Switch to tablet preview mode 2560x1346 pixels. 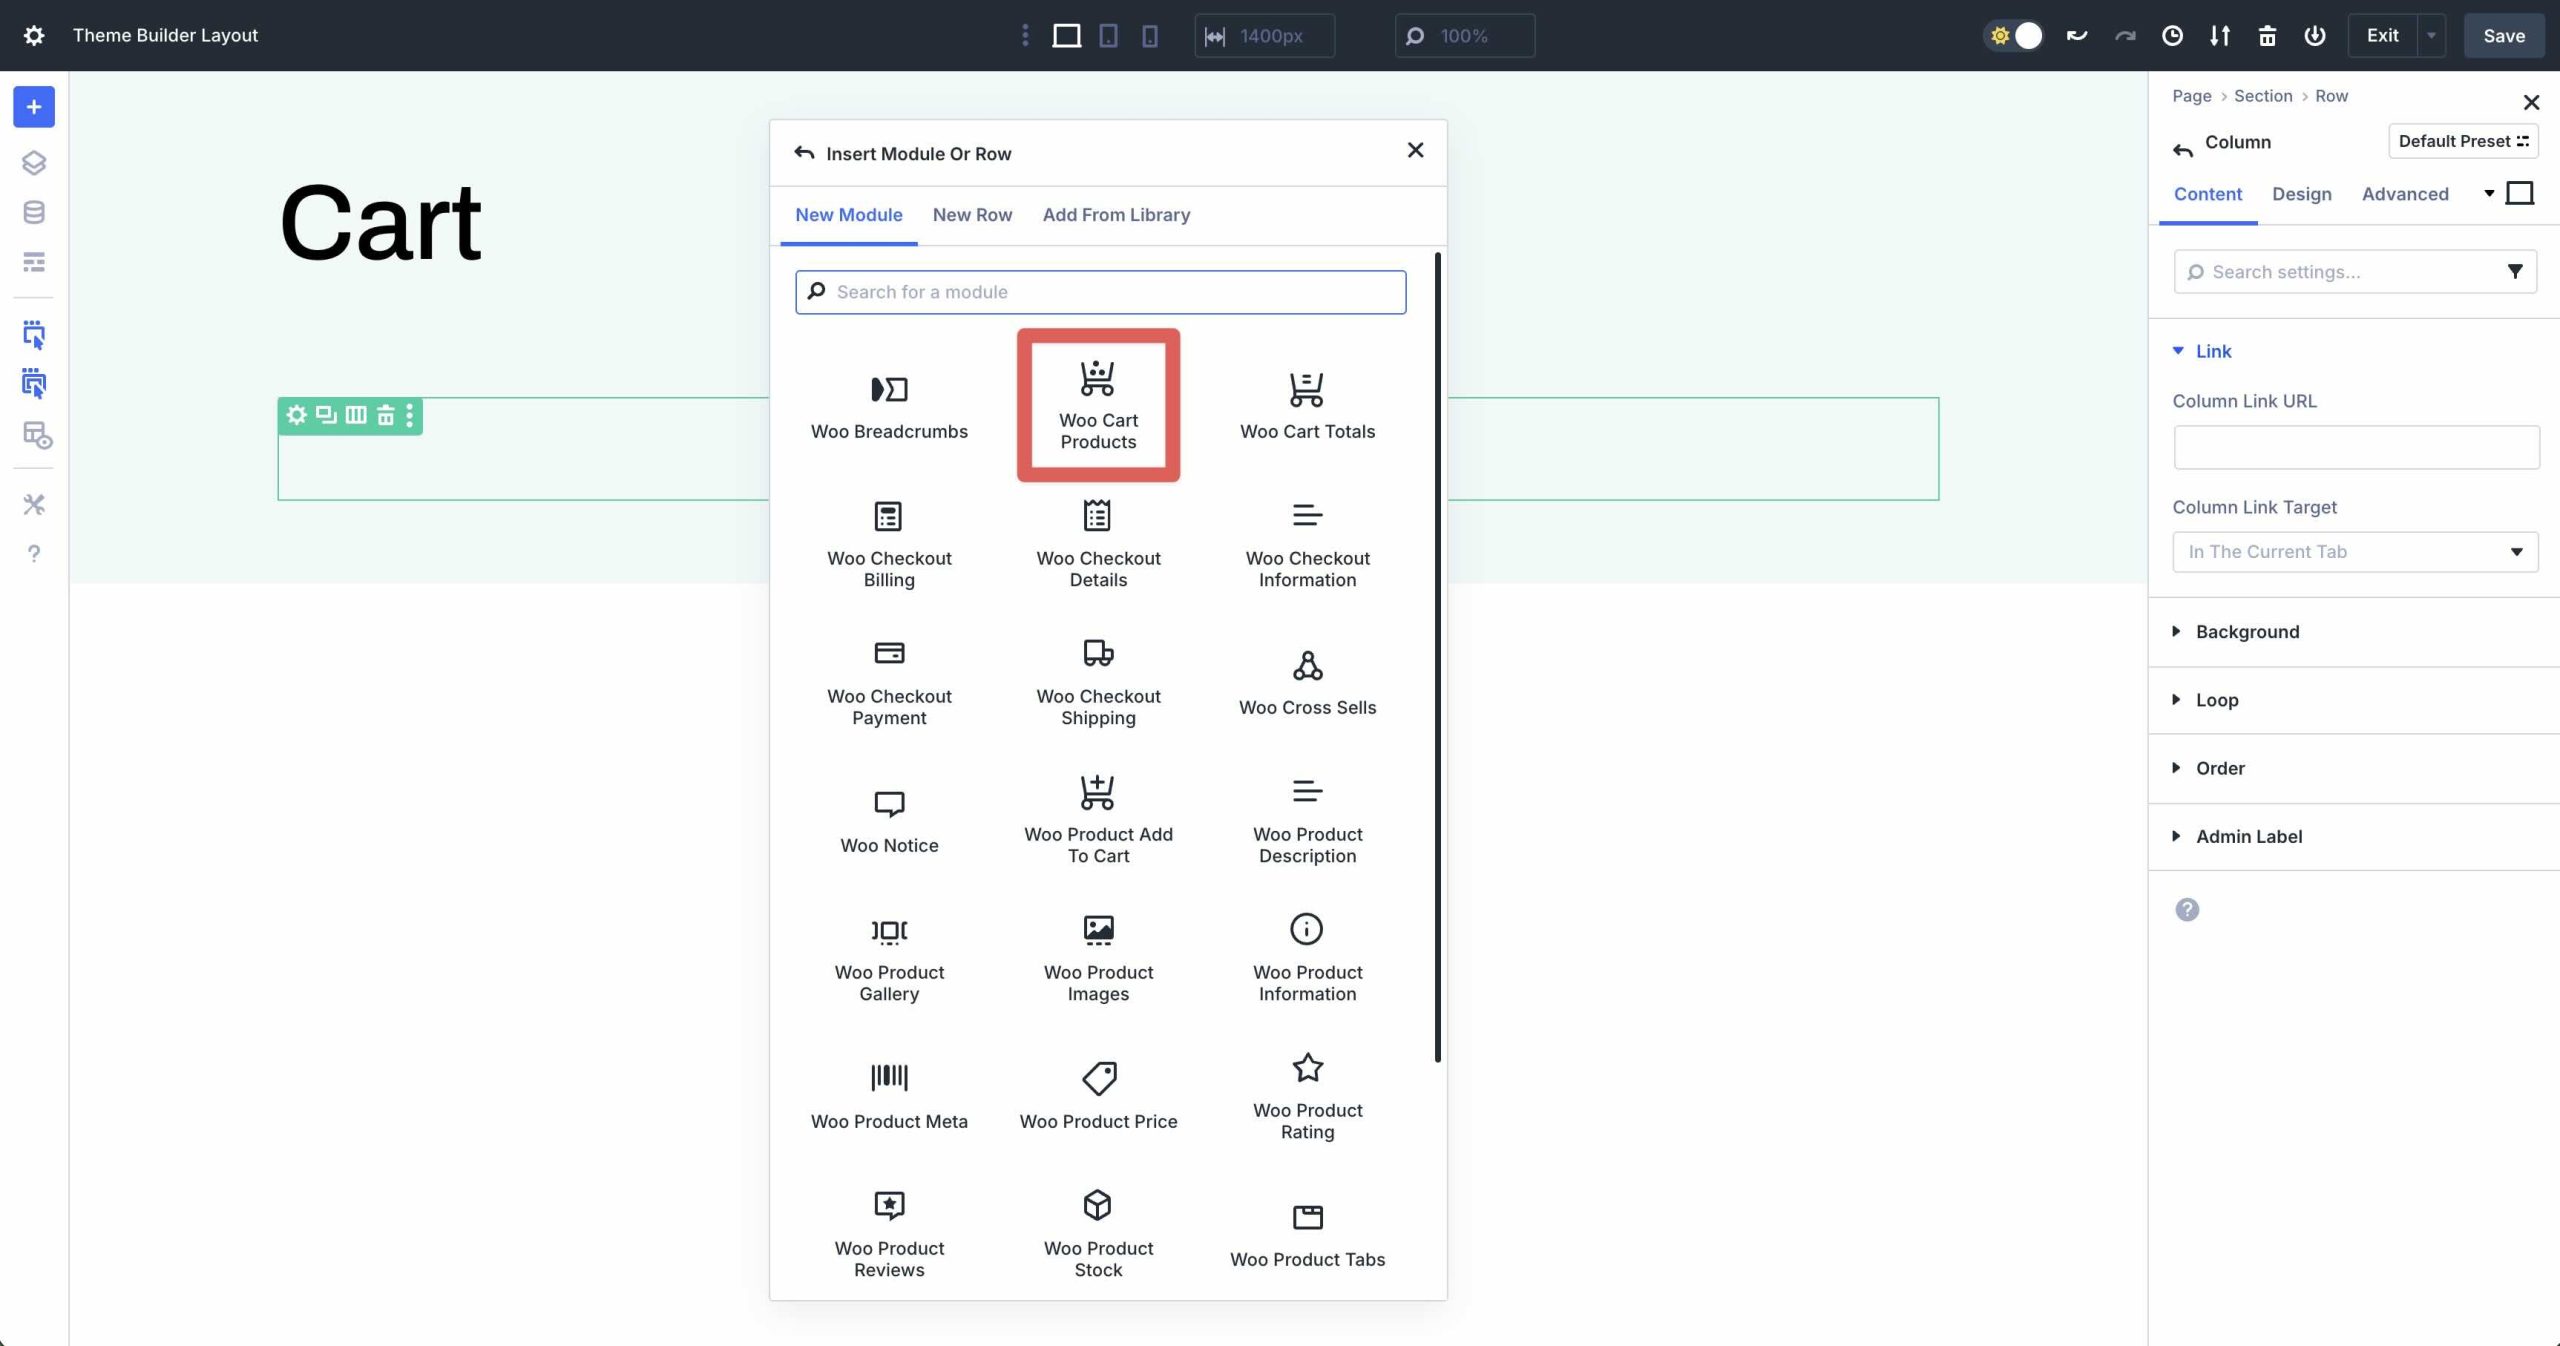1107,35
